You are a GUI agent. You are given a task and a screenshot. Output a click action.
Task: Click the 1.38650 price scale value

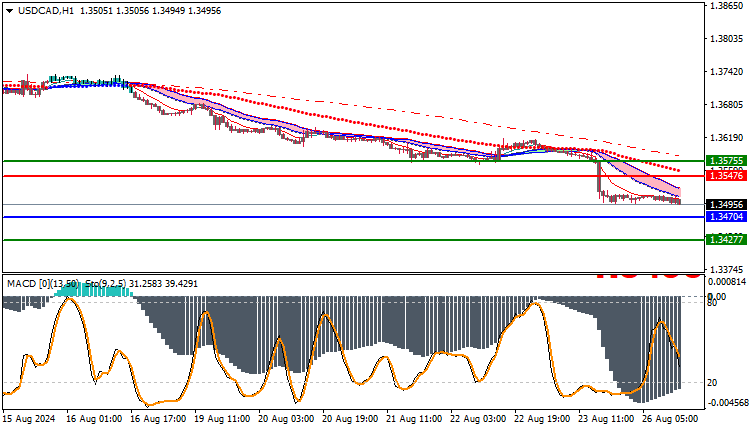tap(727, 6)
